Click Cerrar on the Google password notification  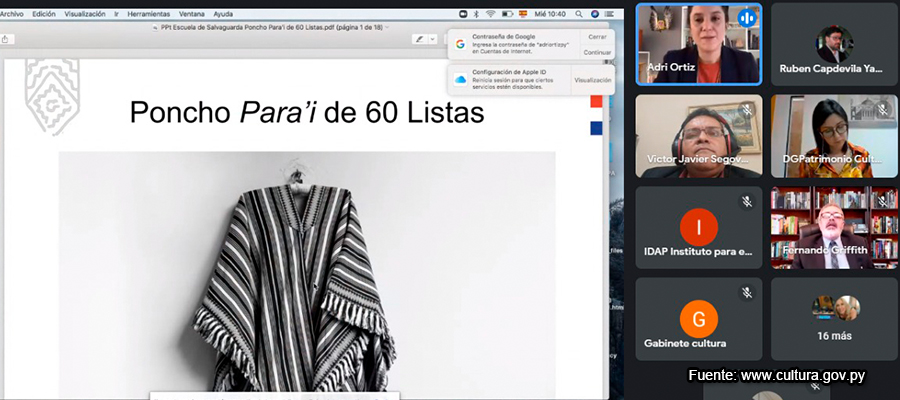click(597, 36)
